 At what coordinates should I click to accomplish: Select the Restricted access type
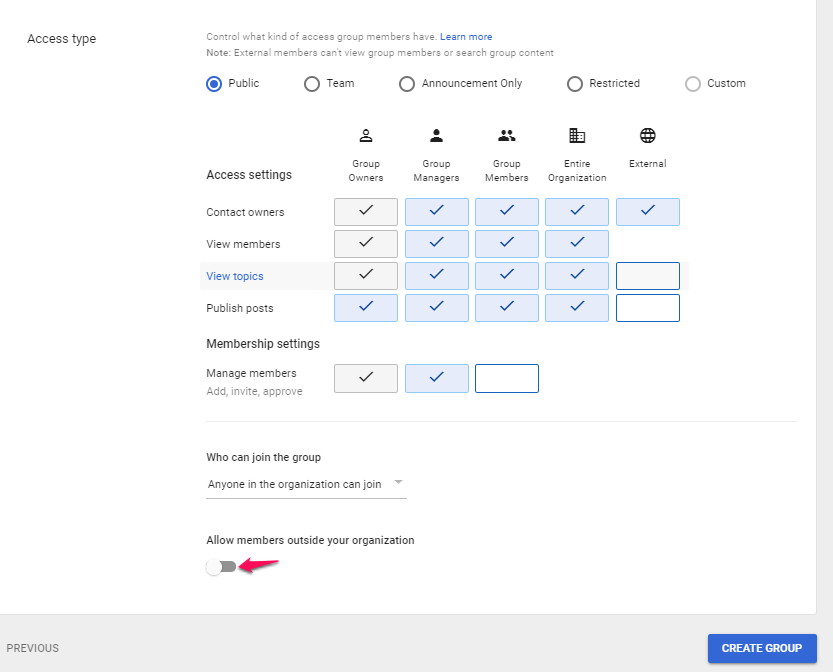pos(575,84)
